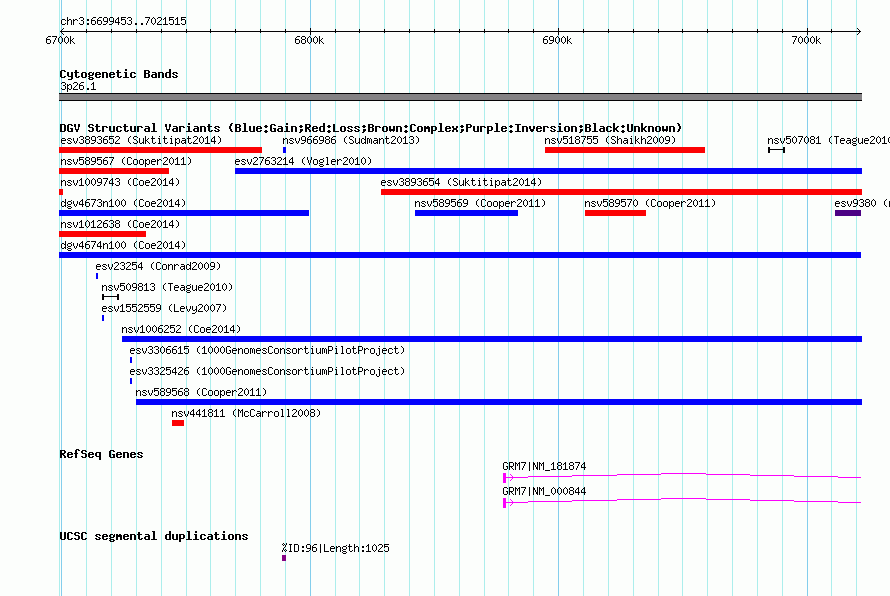890x596 pixels.
Task: Click the nsv589570 (Cooper2011) red bar
Action: [615, 213]
